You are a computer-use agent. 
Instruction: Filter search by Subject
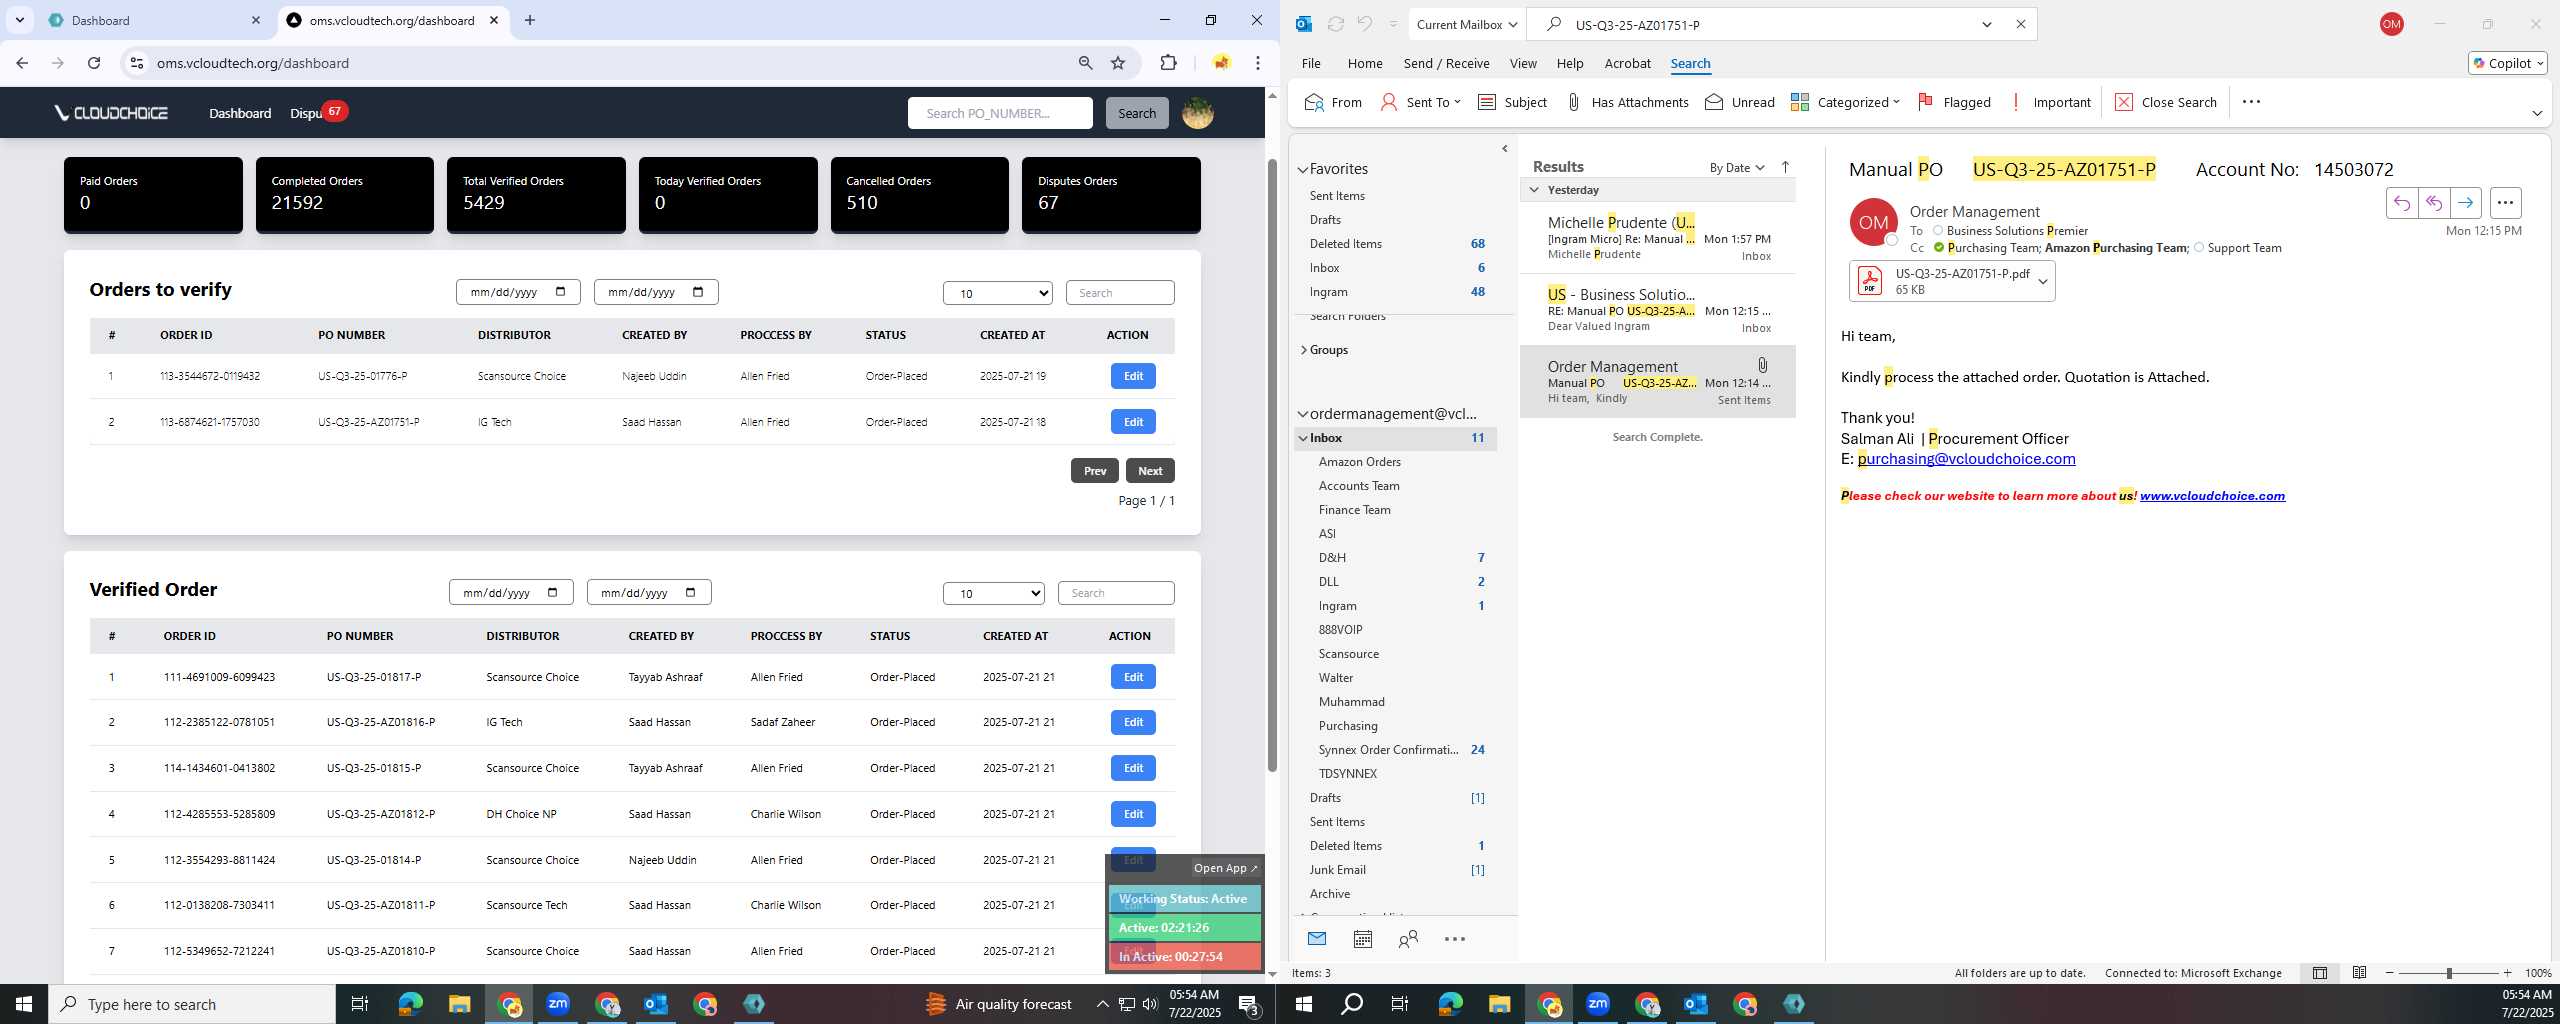click(x=1512, y=102)
